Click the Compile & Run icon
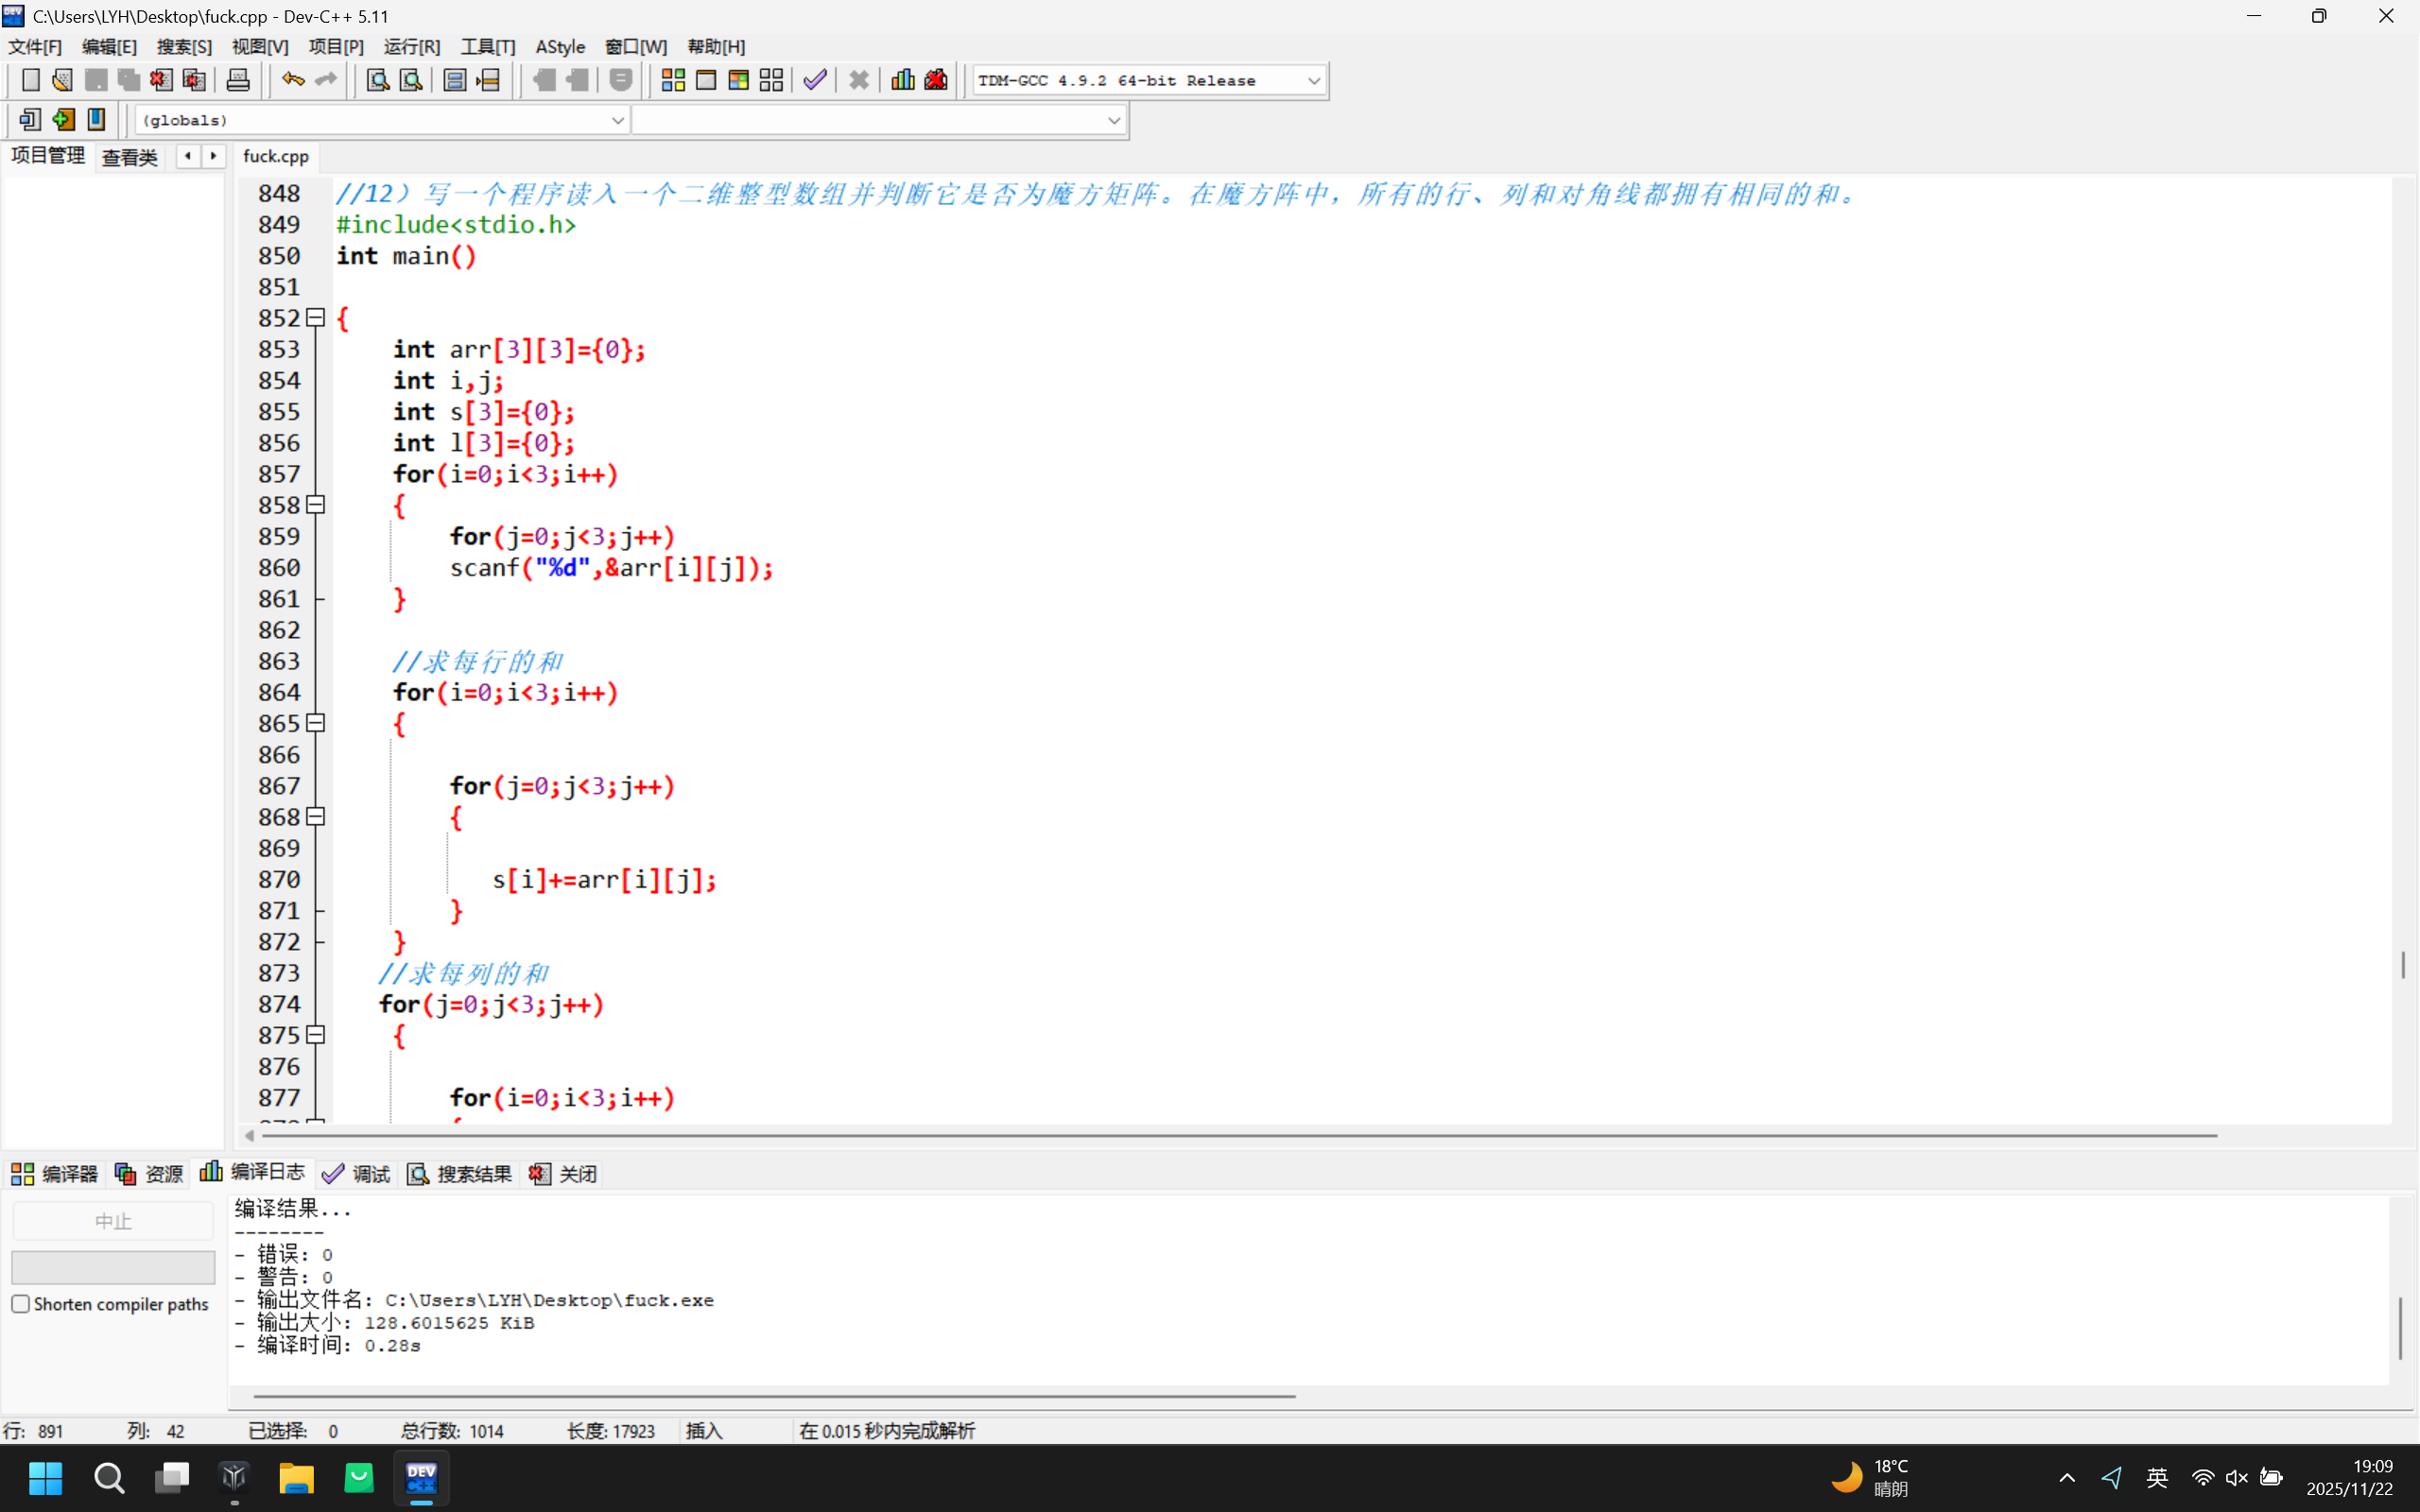 coord(739,80)
